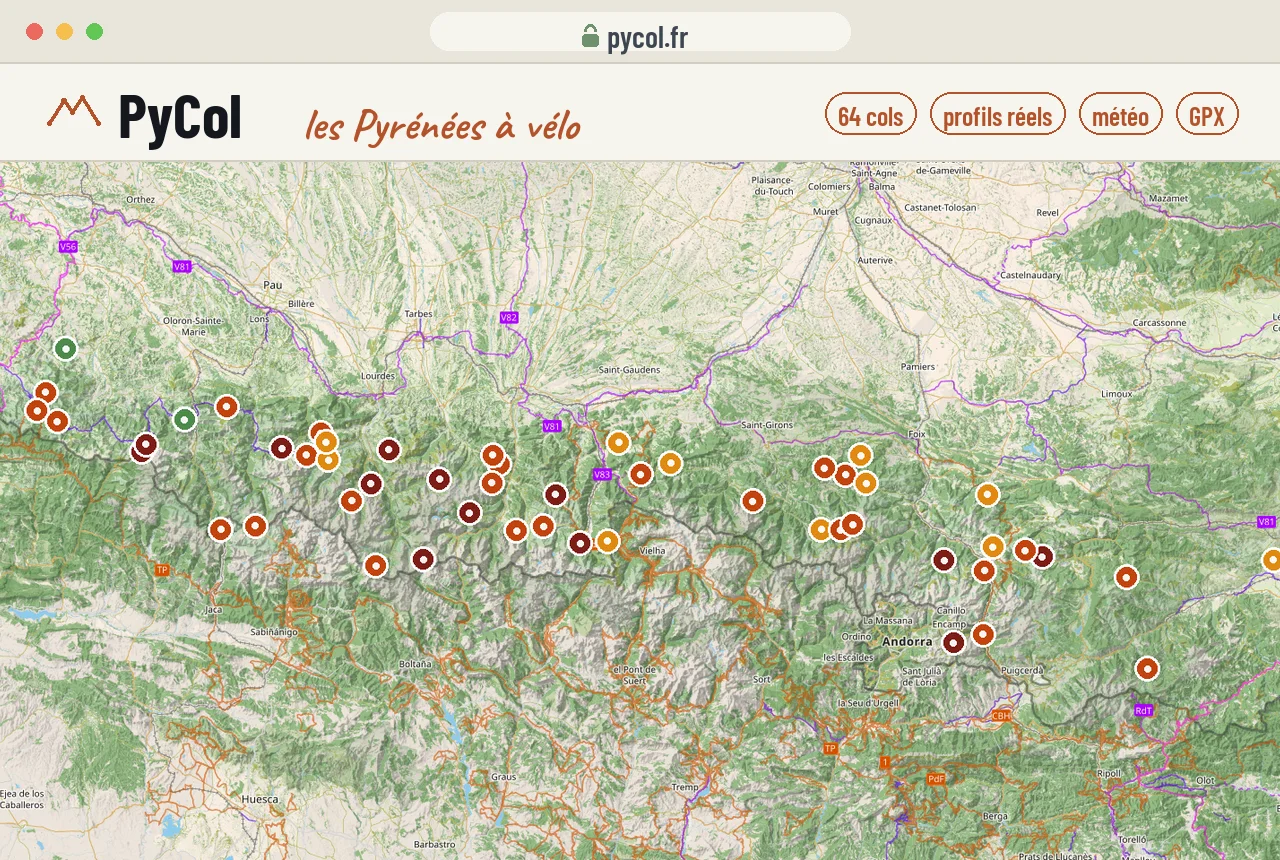Click the 'Orthez' town label

tap(140, 200)
